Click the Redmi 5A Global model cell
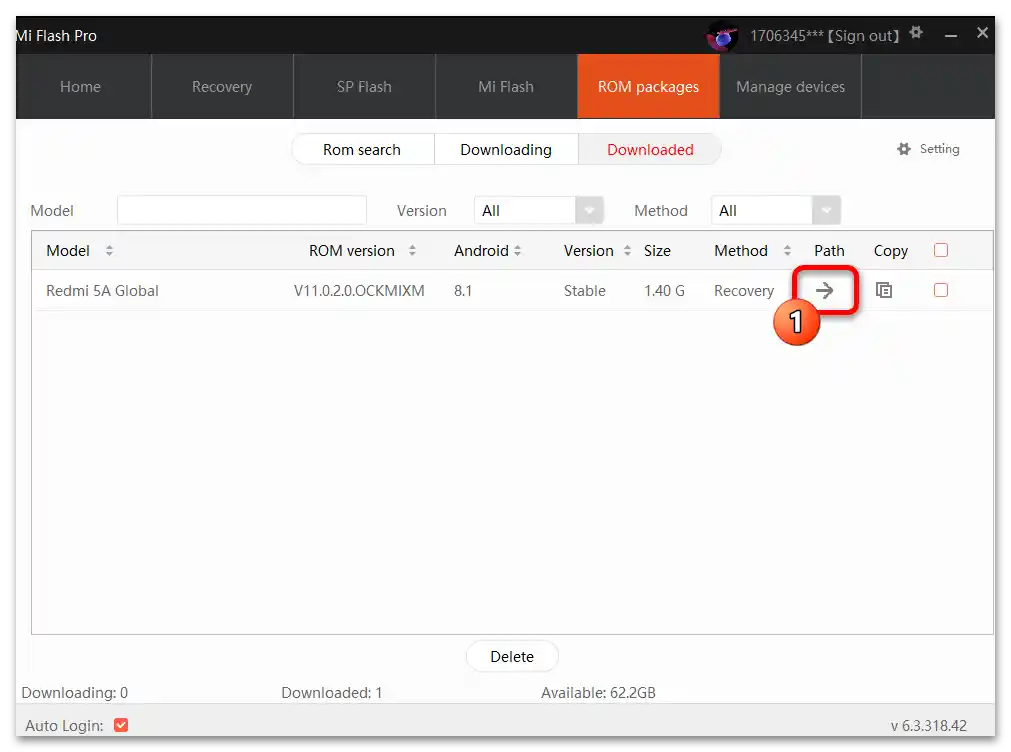This screenshot has height=752, width=1011. pos(103,291)
